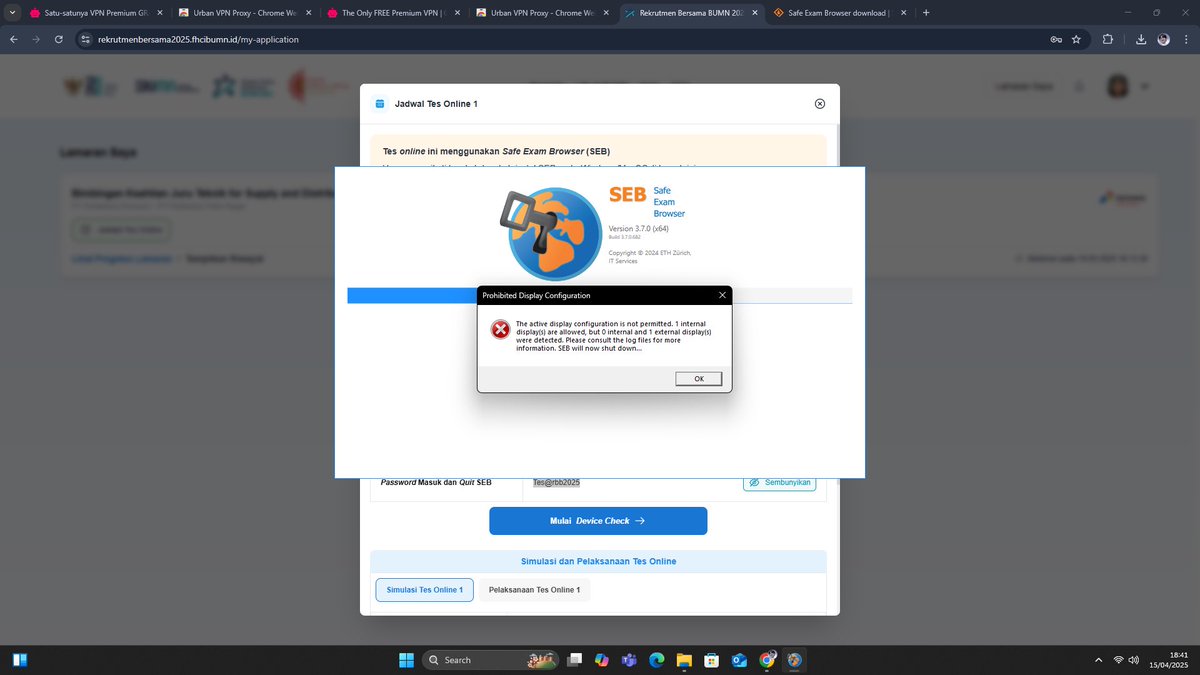
Task: Click the red error icon in the dialog
Action: tap(499, 329)
